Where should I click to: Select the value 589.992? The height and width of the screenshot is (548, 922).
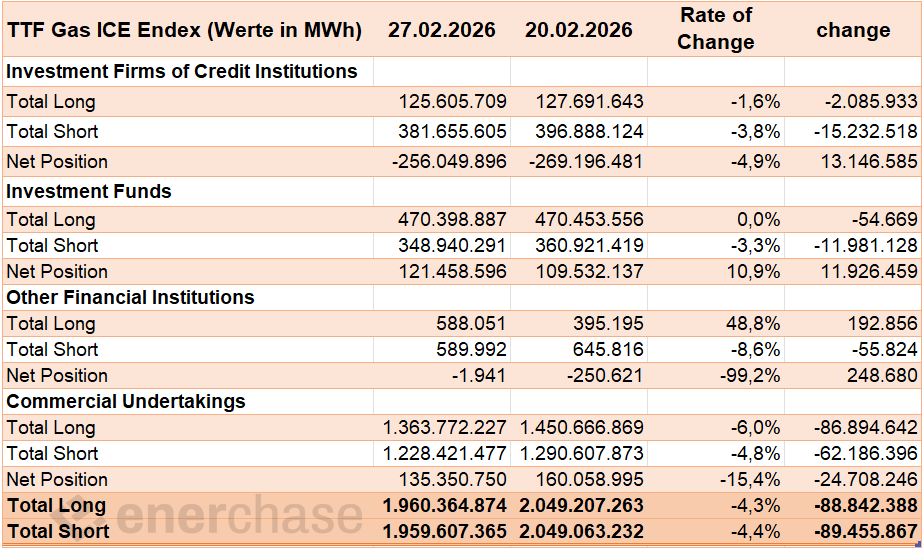[471, 349]
